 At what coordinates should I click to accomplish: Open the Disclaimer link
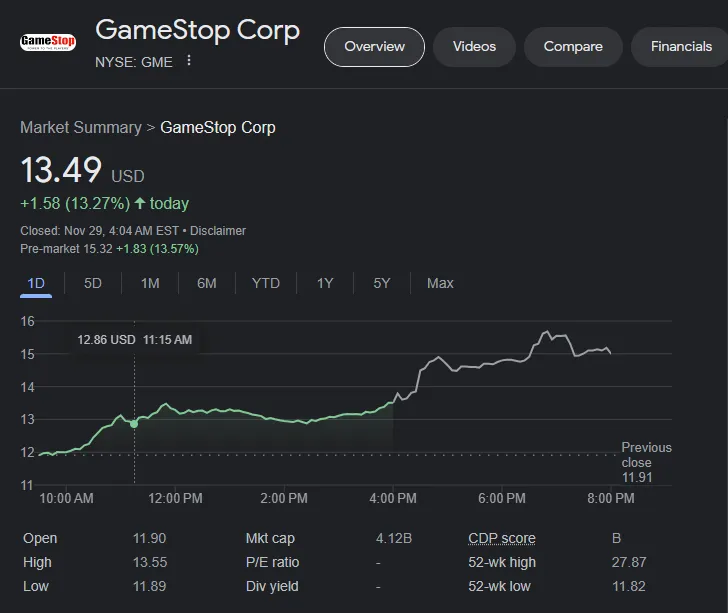point(218,231)
